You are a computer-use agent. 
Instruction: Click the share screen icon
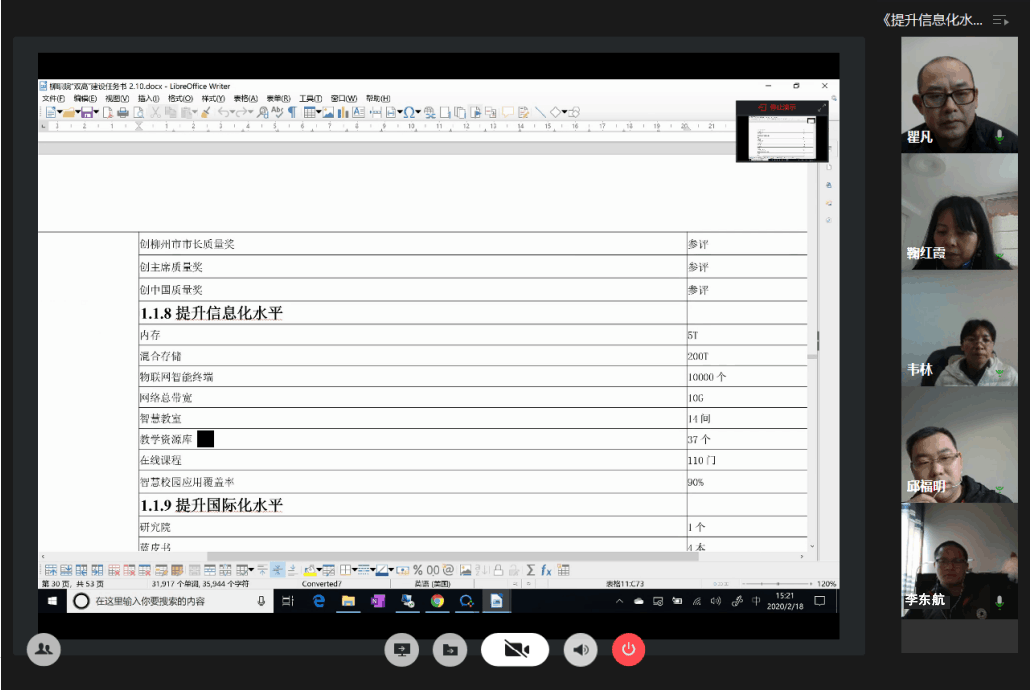pyautogui.click(x=402, y=650)
